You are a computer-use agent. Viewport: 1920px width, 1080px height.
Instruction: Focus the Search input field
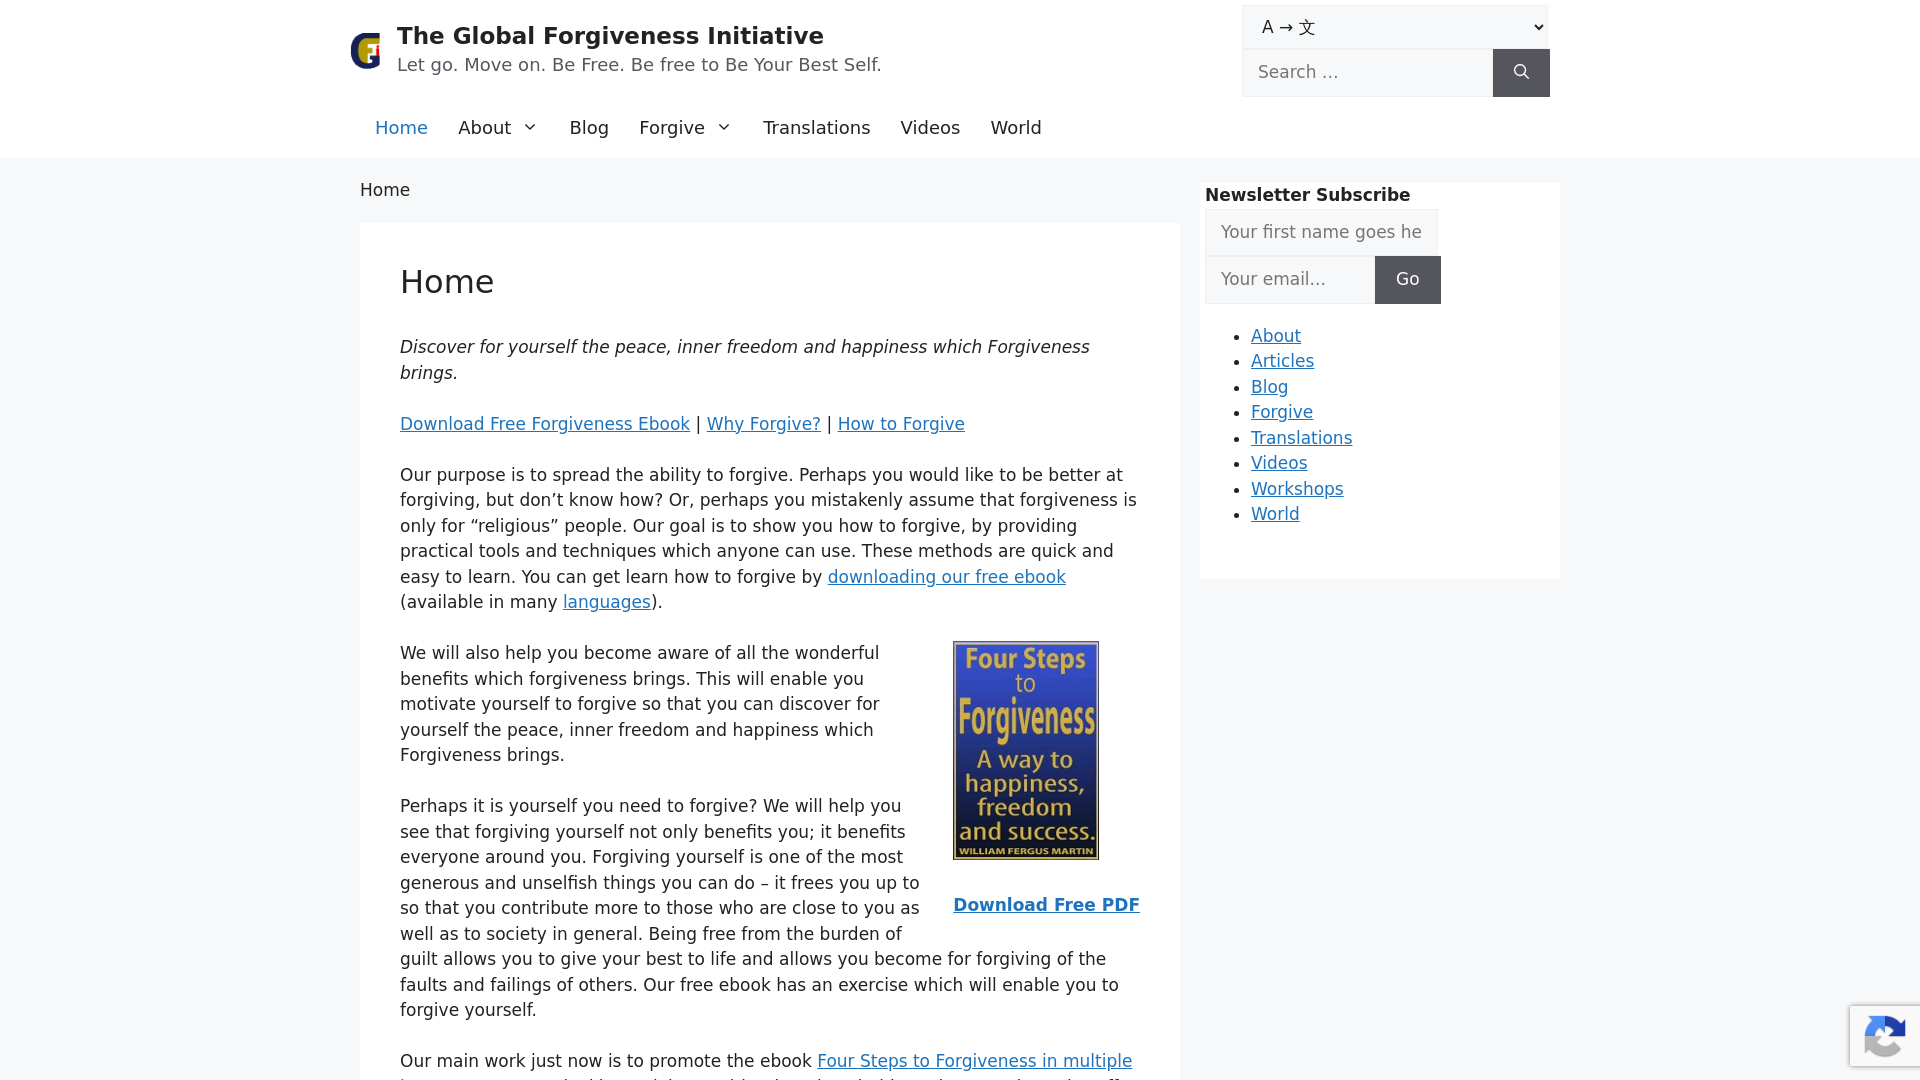pos(1367,73)
